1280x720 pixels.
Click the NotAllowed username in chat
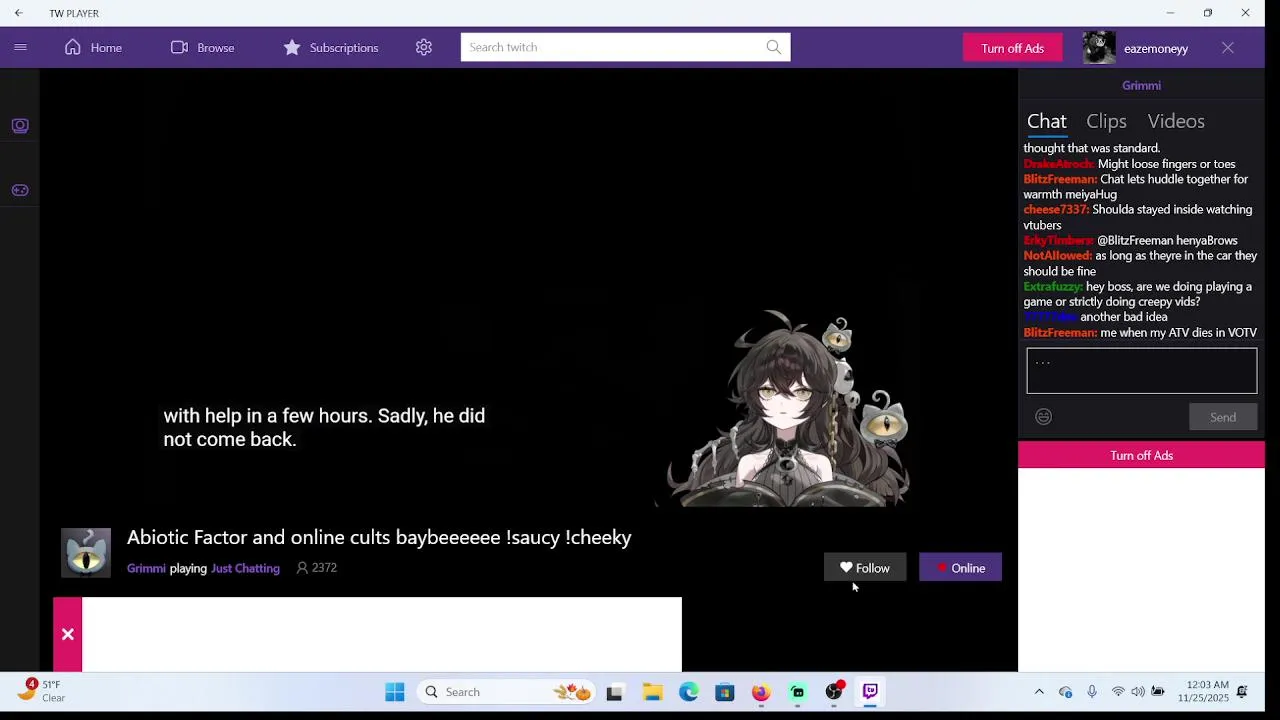tap(1057, 256)
